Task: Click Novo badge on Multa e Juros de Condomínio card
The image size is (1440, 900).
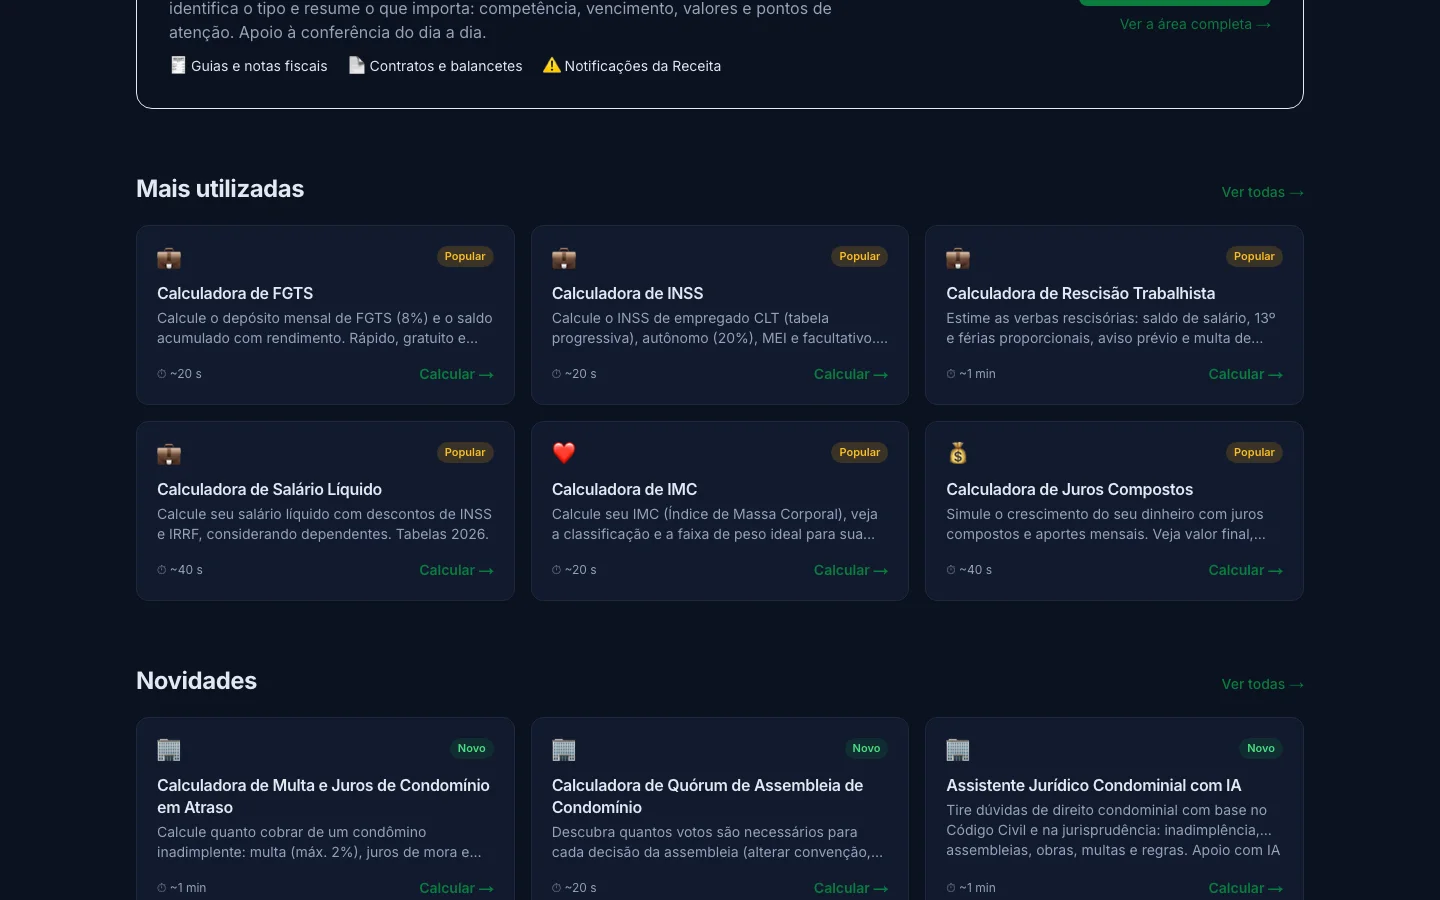Action: (x=472, y=748)
